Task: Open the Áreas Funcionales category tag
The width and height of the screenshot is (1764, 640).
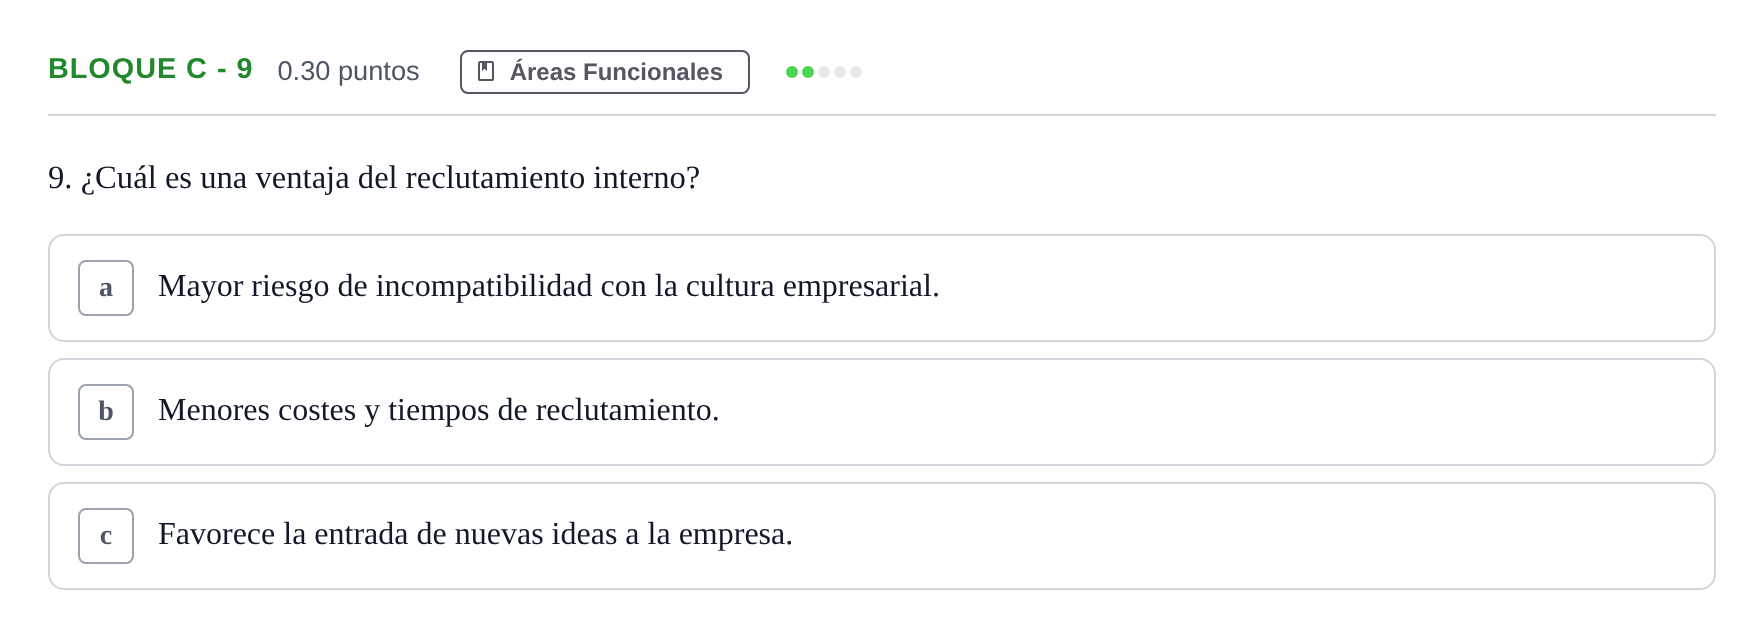Action: [605, 72]
